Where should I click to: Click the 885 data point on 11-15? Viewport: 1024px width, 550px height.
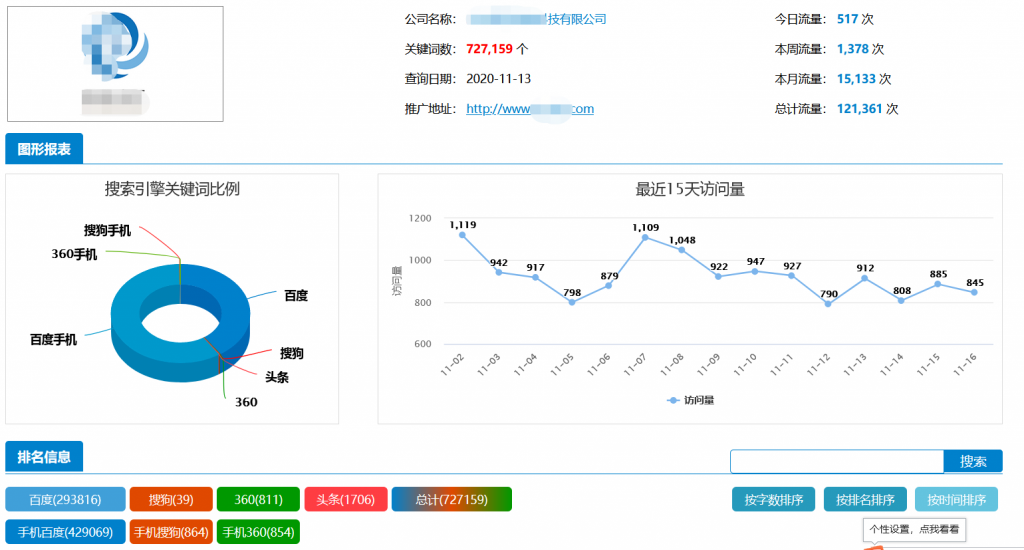(938, 284)
